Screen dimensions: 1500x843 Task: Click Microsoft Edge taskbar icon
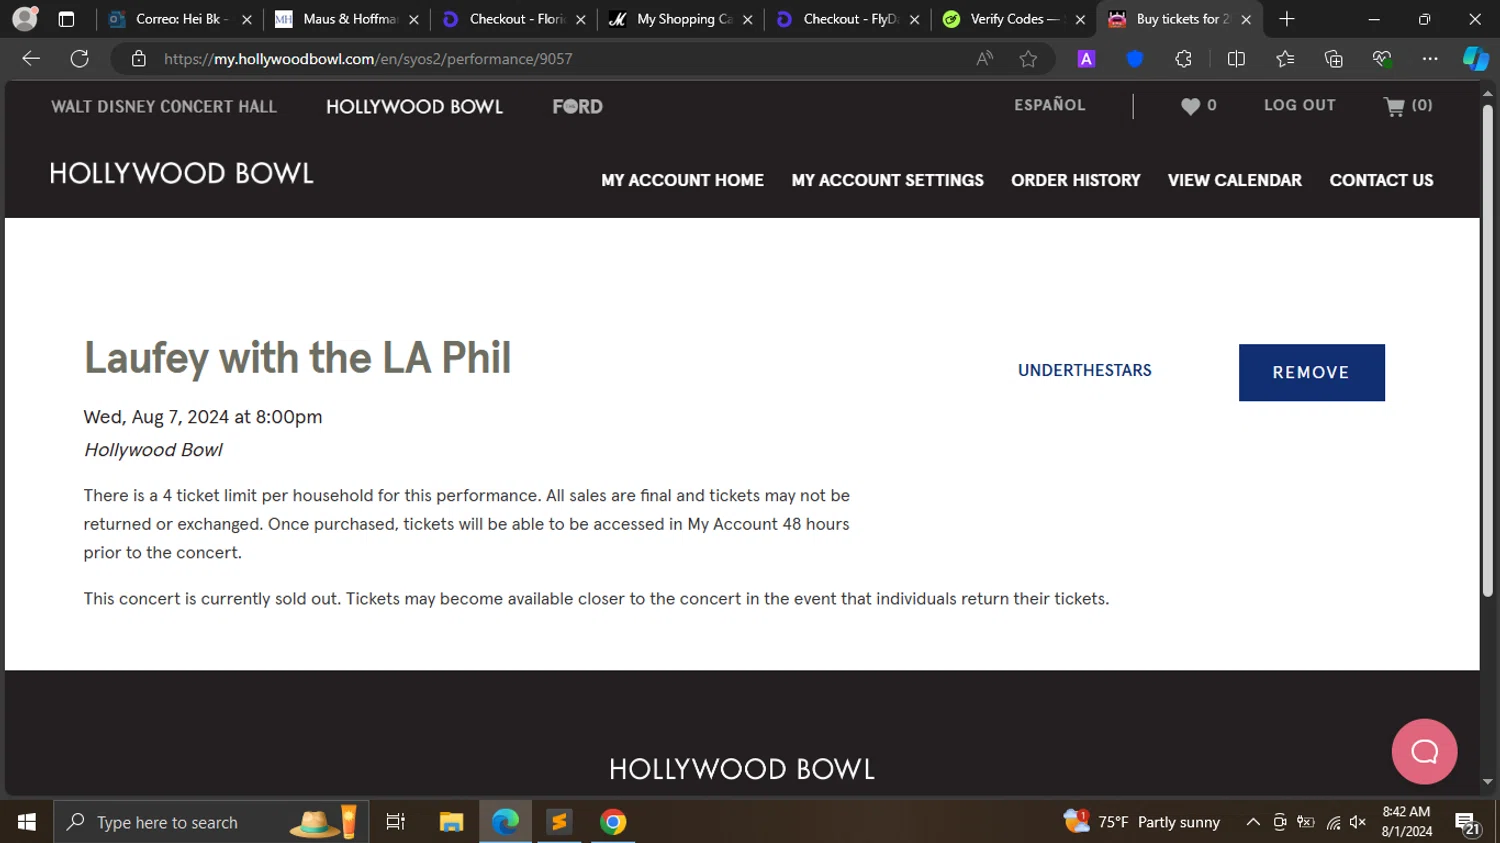[505, 822]
